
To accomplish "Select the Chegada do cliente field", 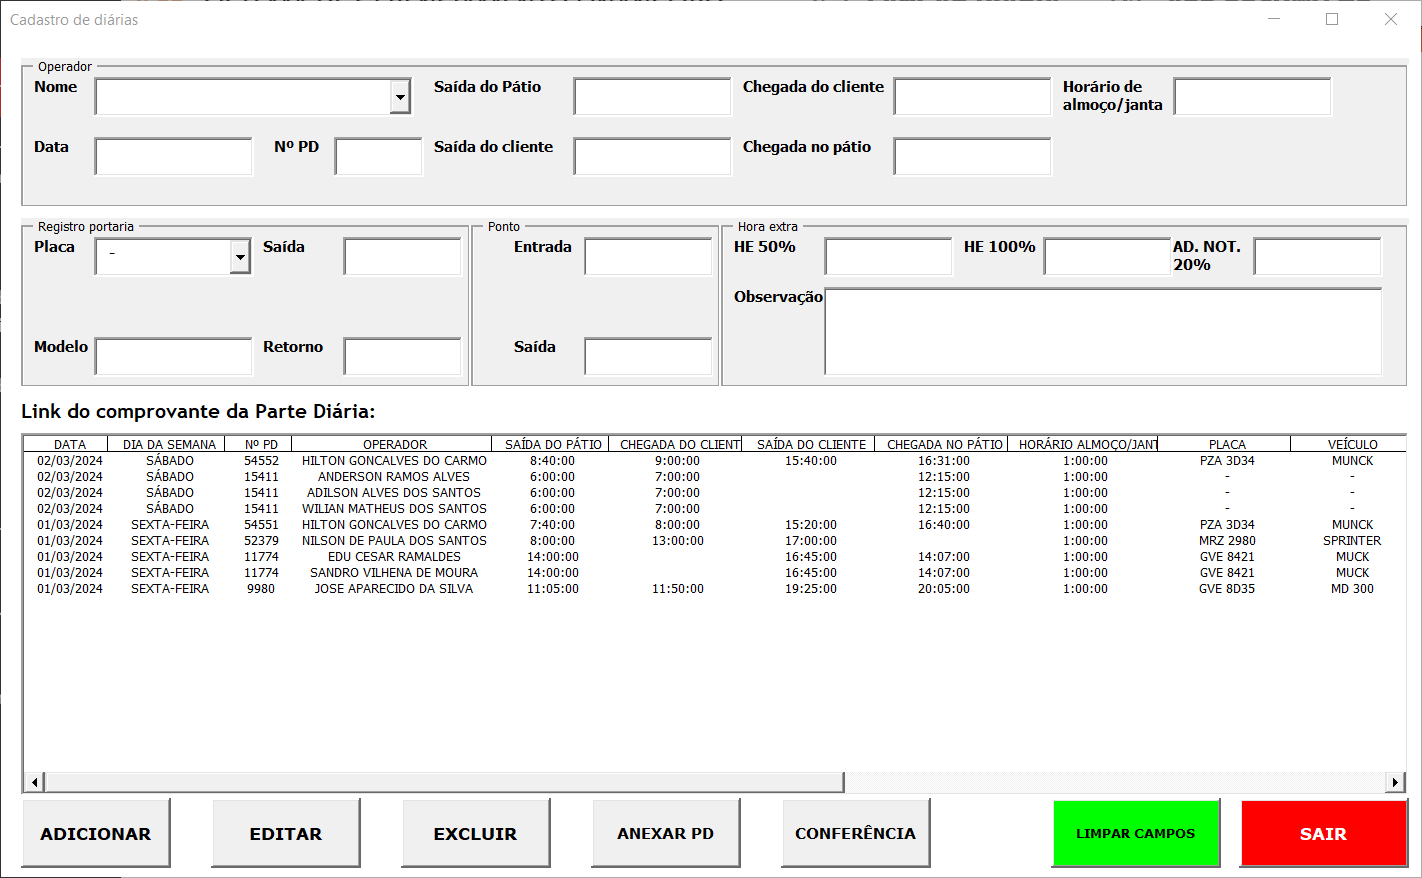I will (972, 97).
